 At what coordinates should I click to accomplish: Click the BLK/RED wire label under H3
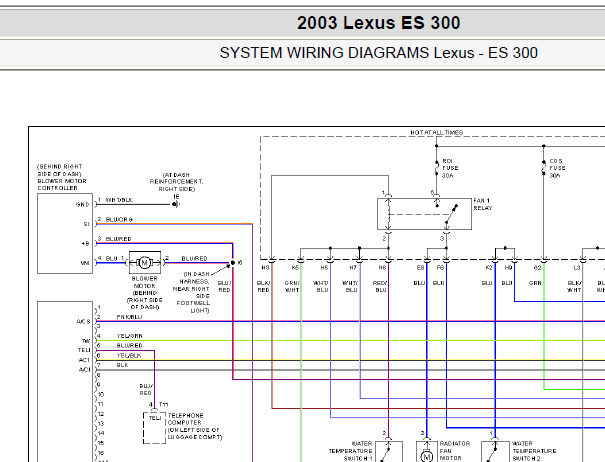(264, 286)
